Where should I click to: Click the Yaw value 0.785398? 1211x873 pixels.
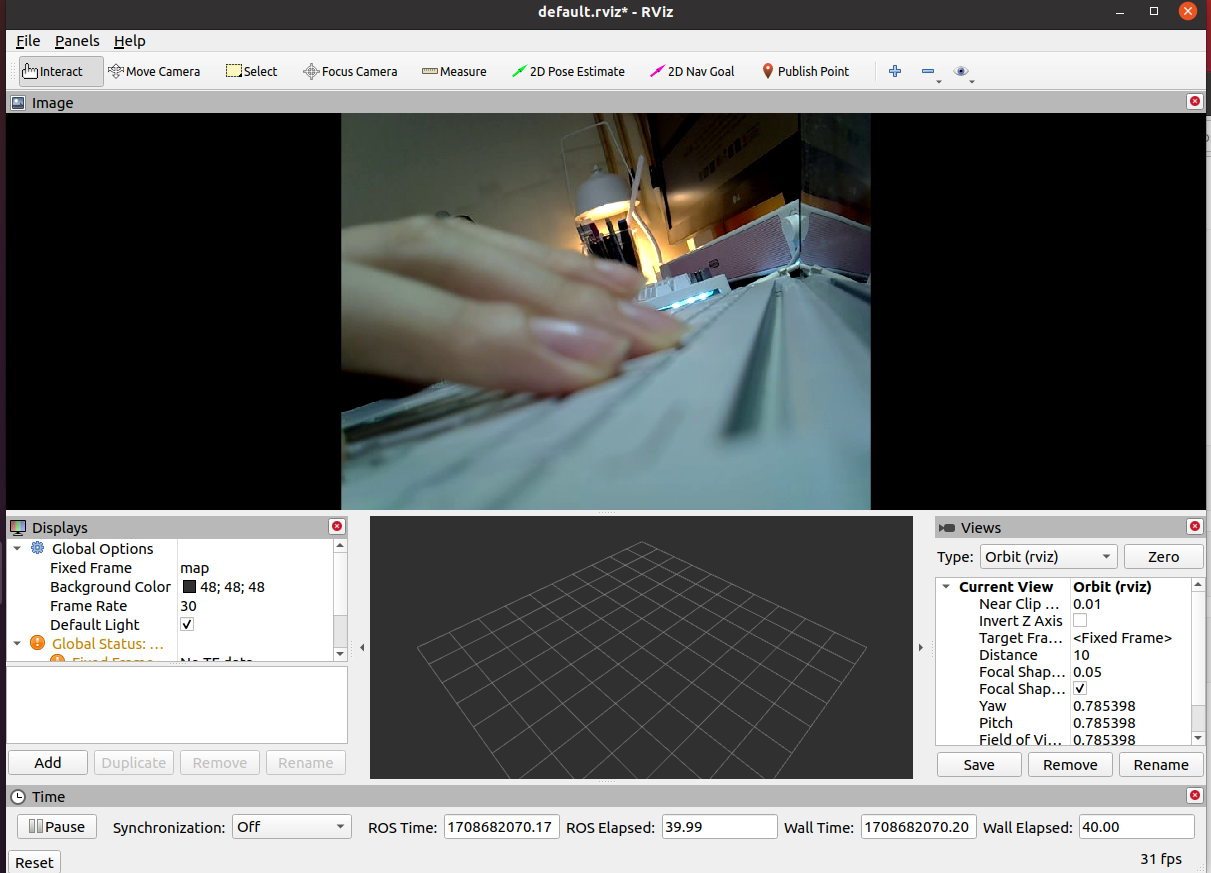[1104, 706]
